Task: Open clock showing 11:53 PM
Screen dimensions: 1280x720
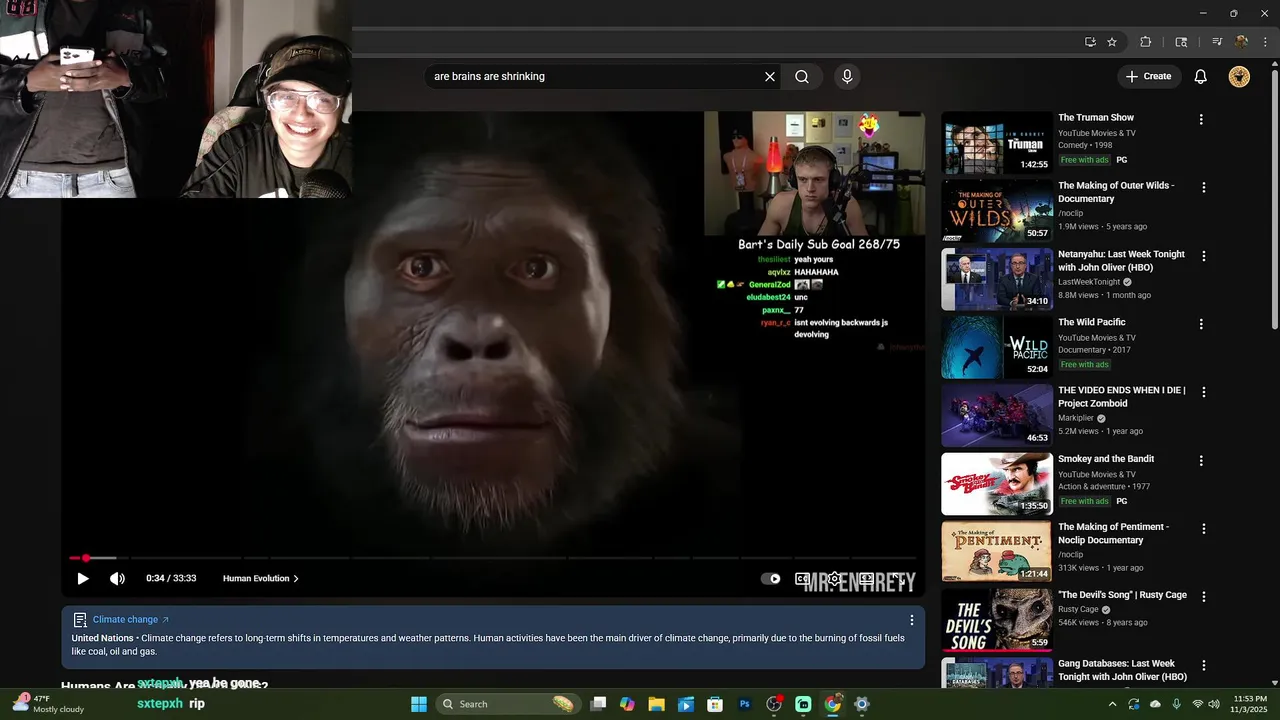Action: pyautogui.click(x=1250, y=704)
